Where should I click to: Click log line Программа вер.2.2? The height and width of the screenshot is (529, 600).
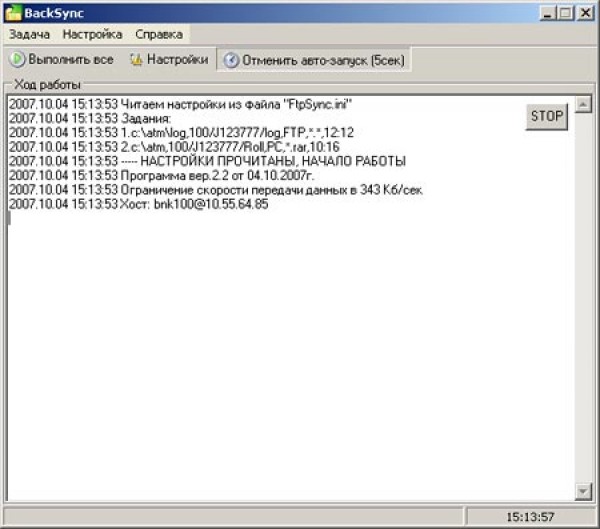point(161,176)
